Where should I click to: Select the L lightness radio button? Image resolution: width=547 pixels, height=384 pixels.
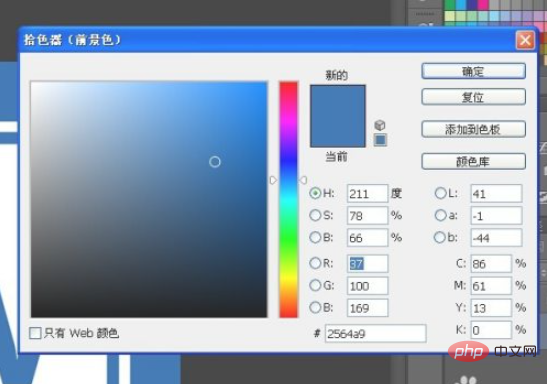point(440,193)
